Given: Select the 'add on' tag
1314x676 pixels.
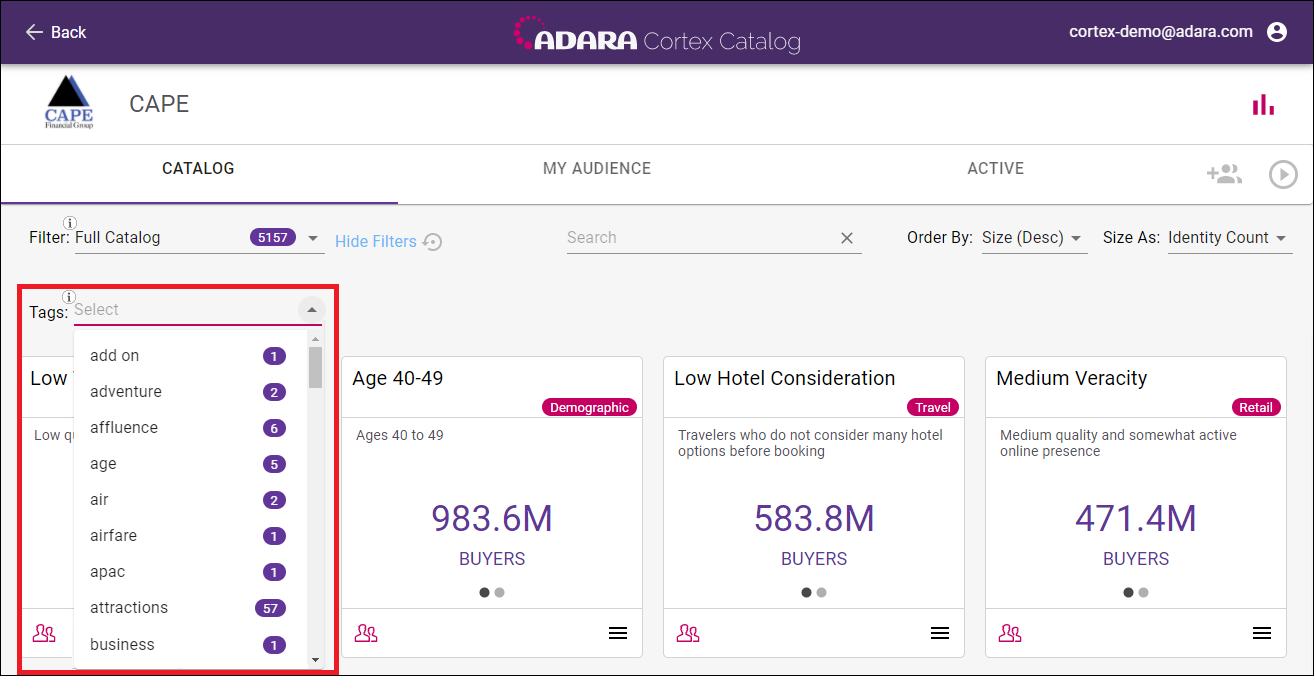Looking at the screenshot, I should 190,356.
